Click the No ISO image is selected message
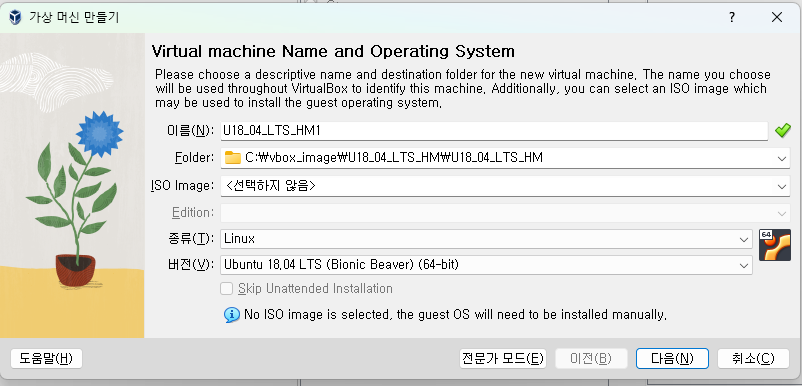This screenshot has width=802, height=386. coord(455,314)
